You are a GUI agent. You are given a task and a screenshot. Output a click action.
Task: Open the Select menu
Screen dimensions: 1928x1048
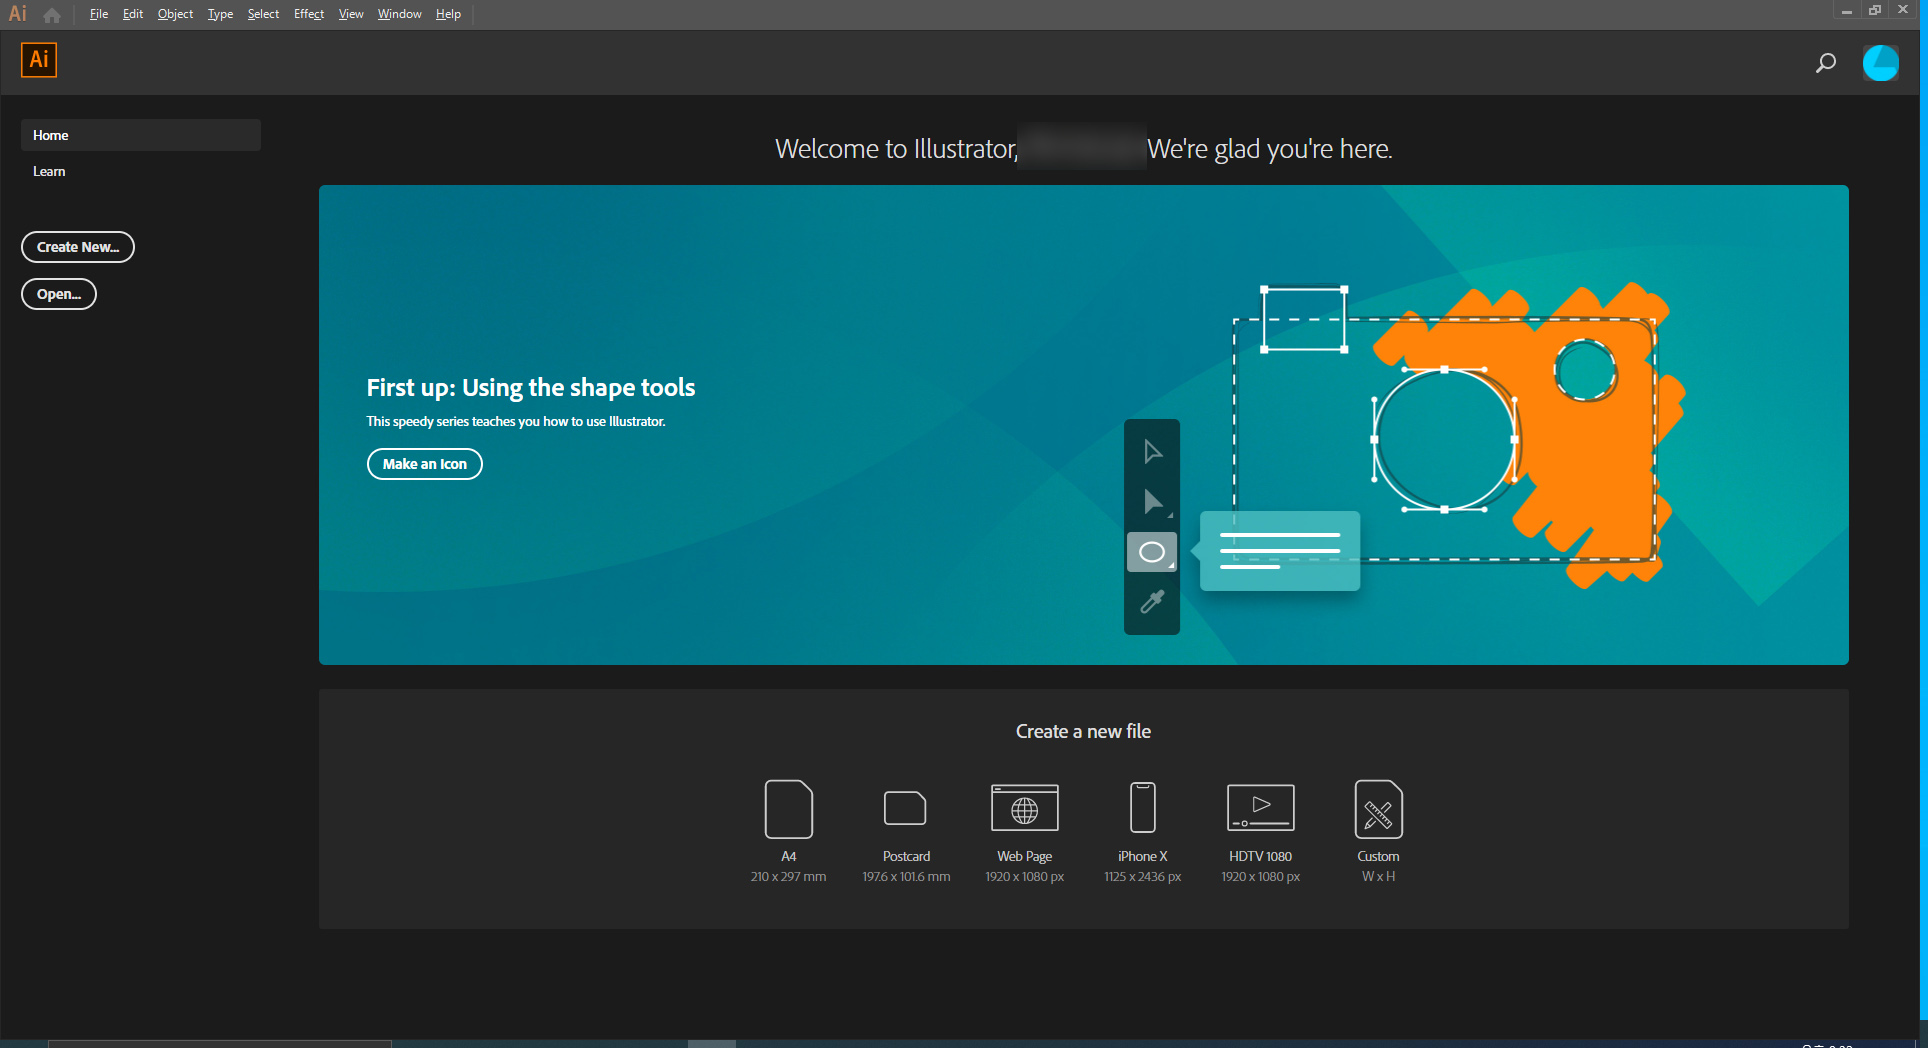[263, 14]
